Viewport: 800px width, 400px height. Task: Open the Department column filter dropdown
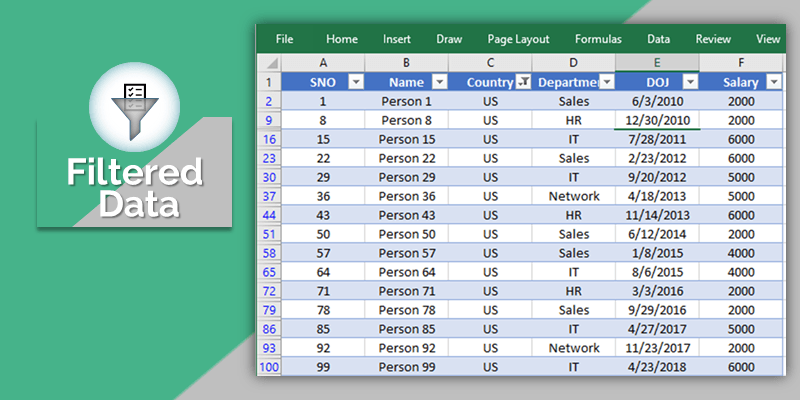point(607,82)
